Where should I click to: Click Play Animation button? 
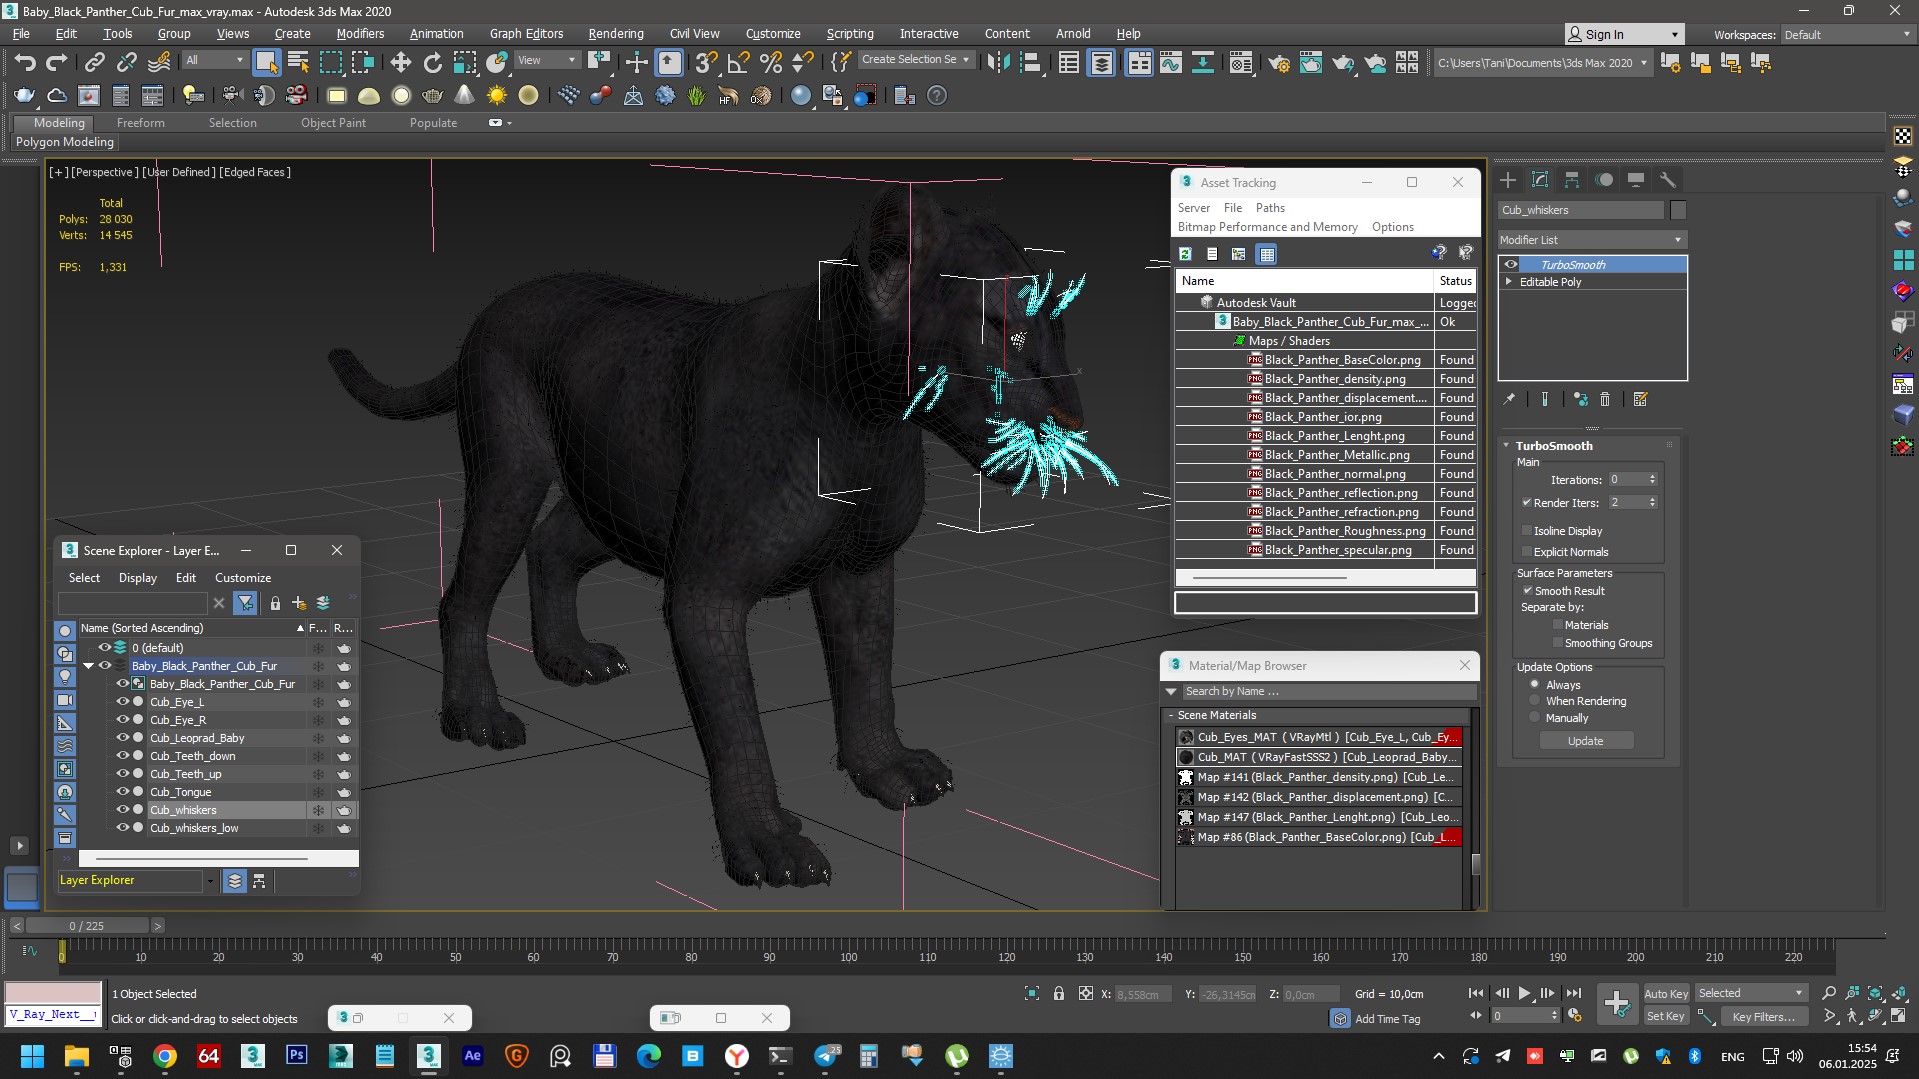pos(1524,993)
